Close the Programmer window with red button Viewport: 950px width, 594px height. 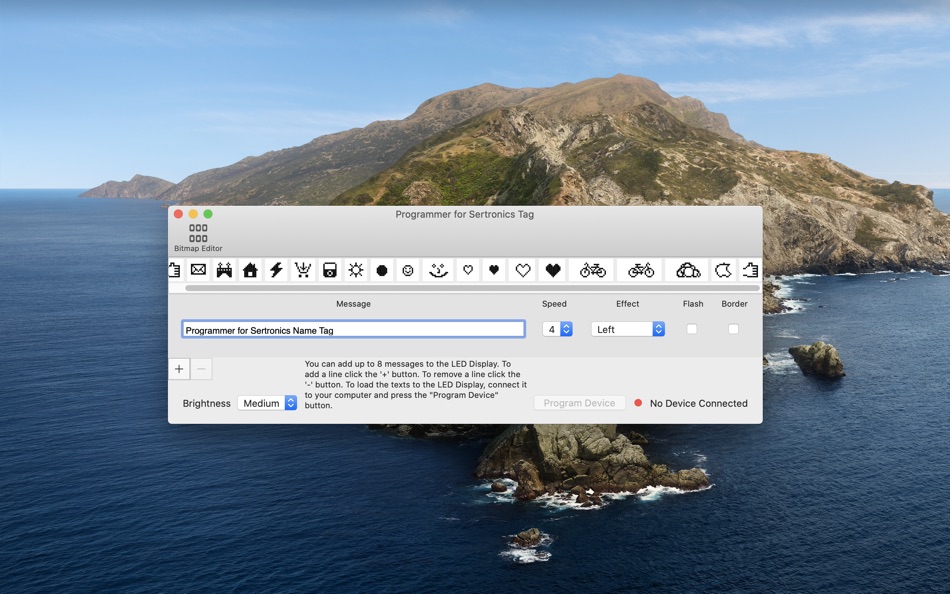[178, 214]
